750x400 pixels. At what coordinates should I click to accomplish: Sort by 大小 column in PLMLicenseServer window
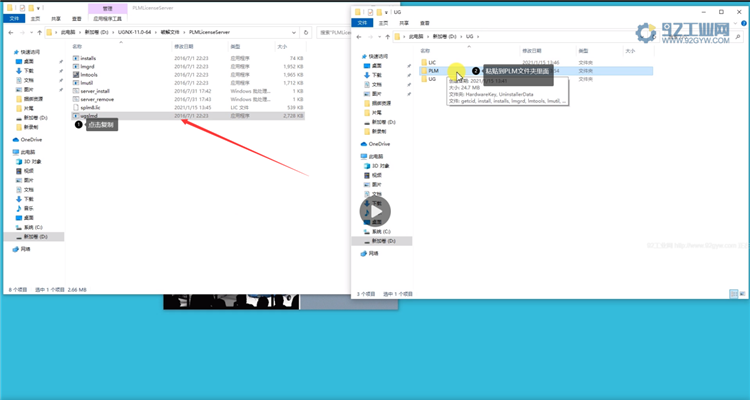coord(282,47)
